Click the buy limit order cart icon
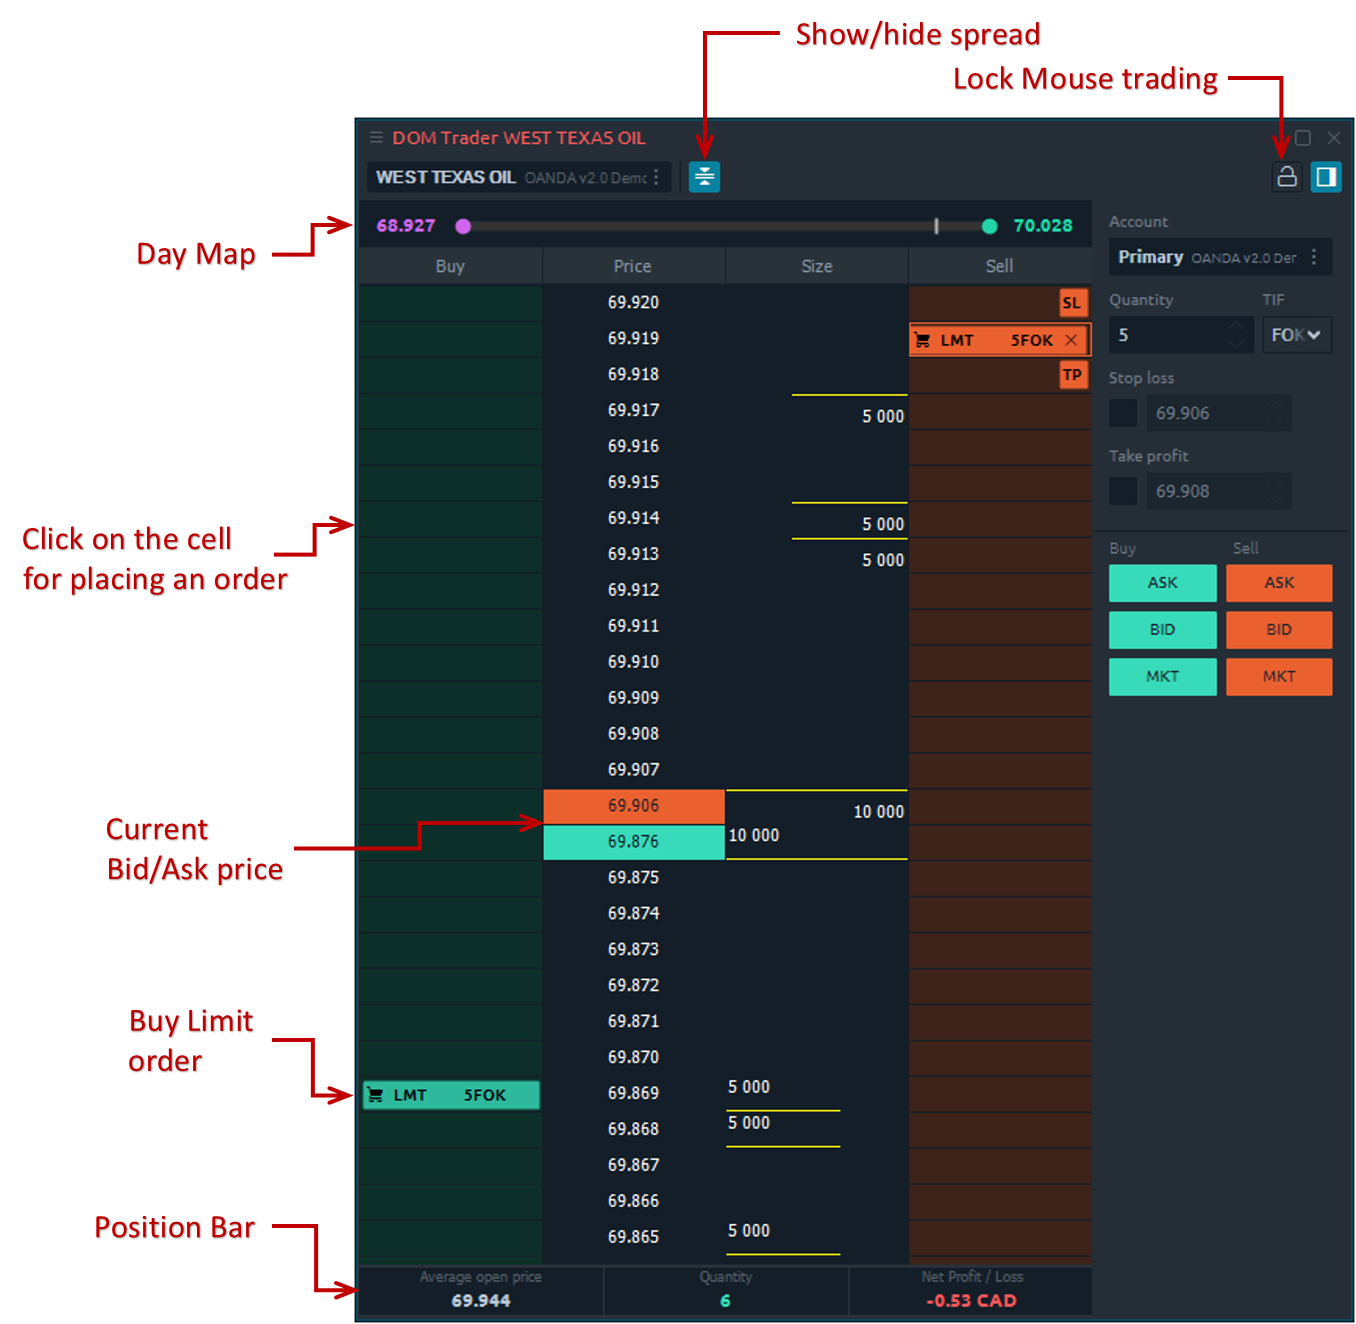The width and height of the screenshot is (1356, 1324). tap(376, 1095)
